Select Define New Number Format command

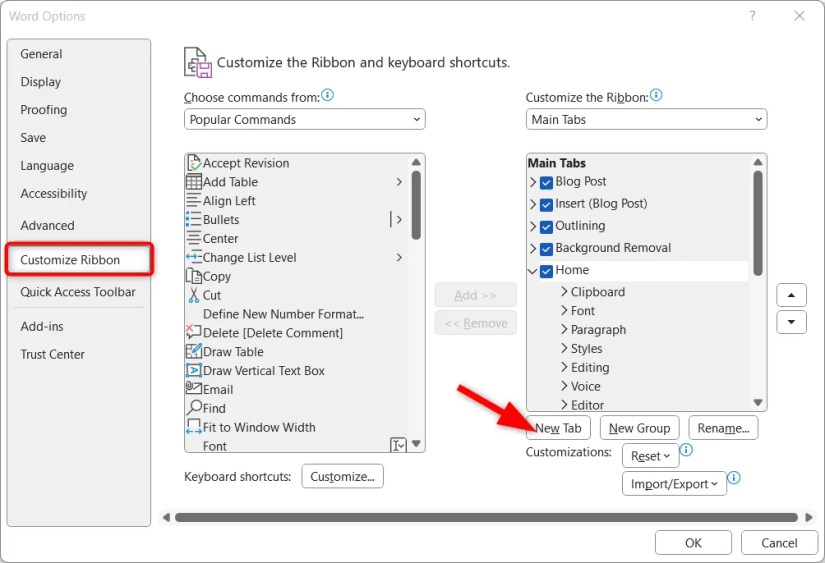point(284,314)
